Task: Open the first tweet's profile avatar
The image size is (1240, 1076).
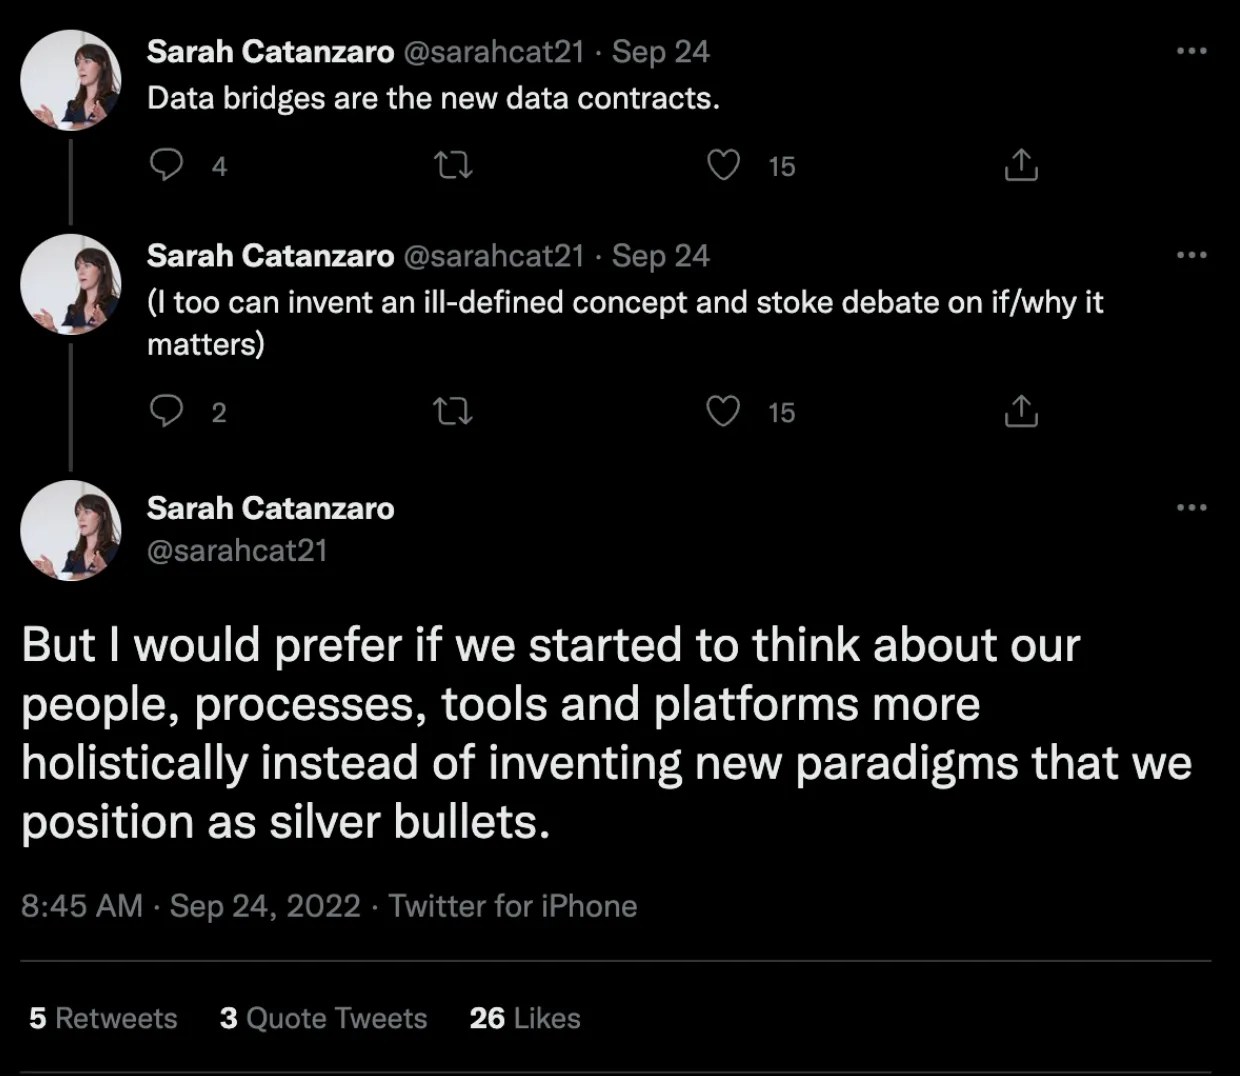Action: pyautogui.click(x=71, y=80)
